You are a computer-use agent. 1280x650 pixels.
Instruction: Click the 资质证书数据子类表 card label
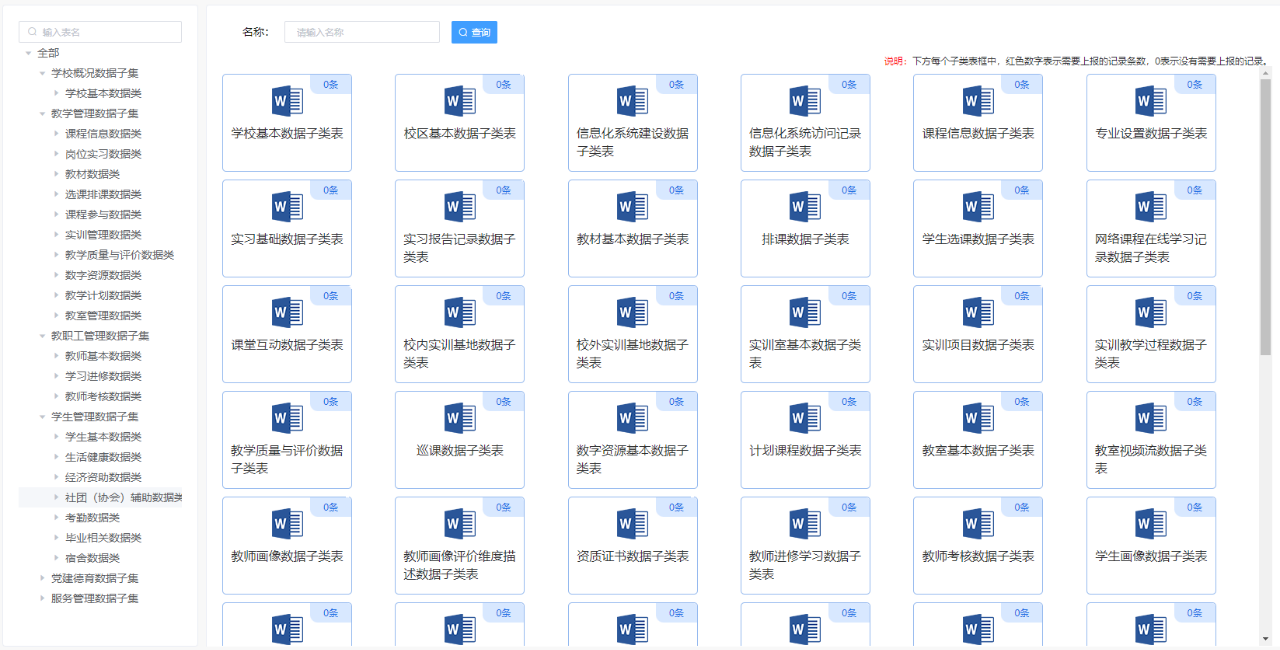coord(633,556)
